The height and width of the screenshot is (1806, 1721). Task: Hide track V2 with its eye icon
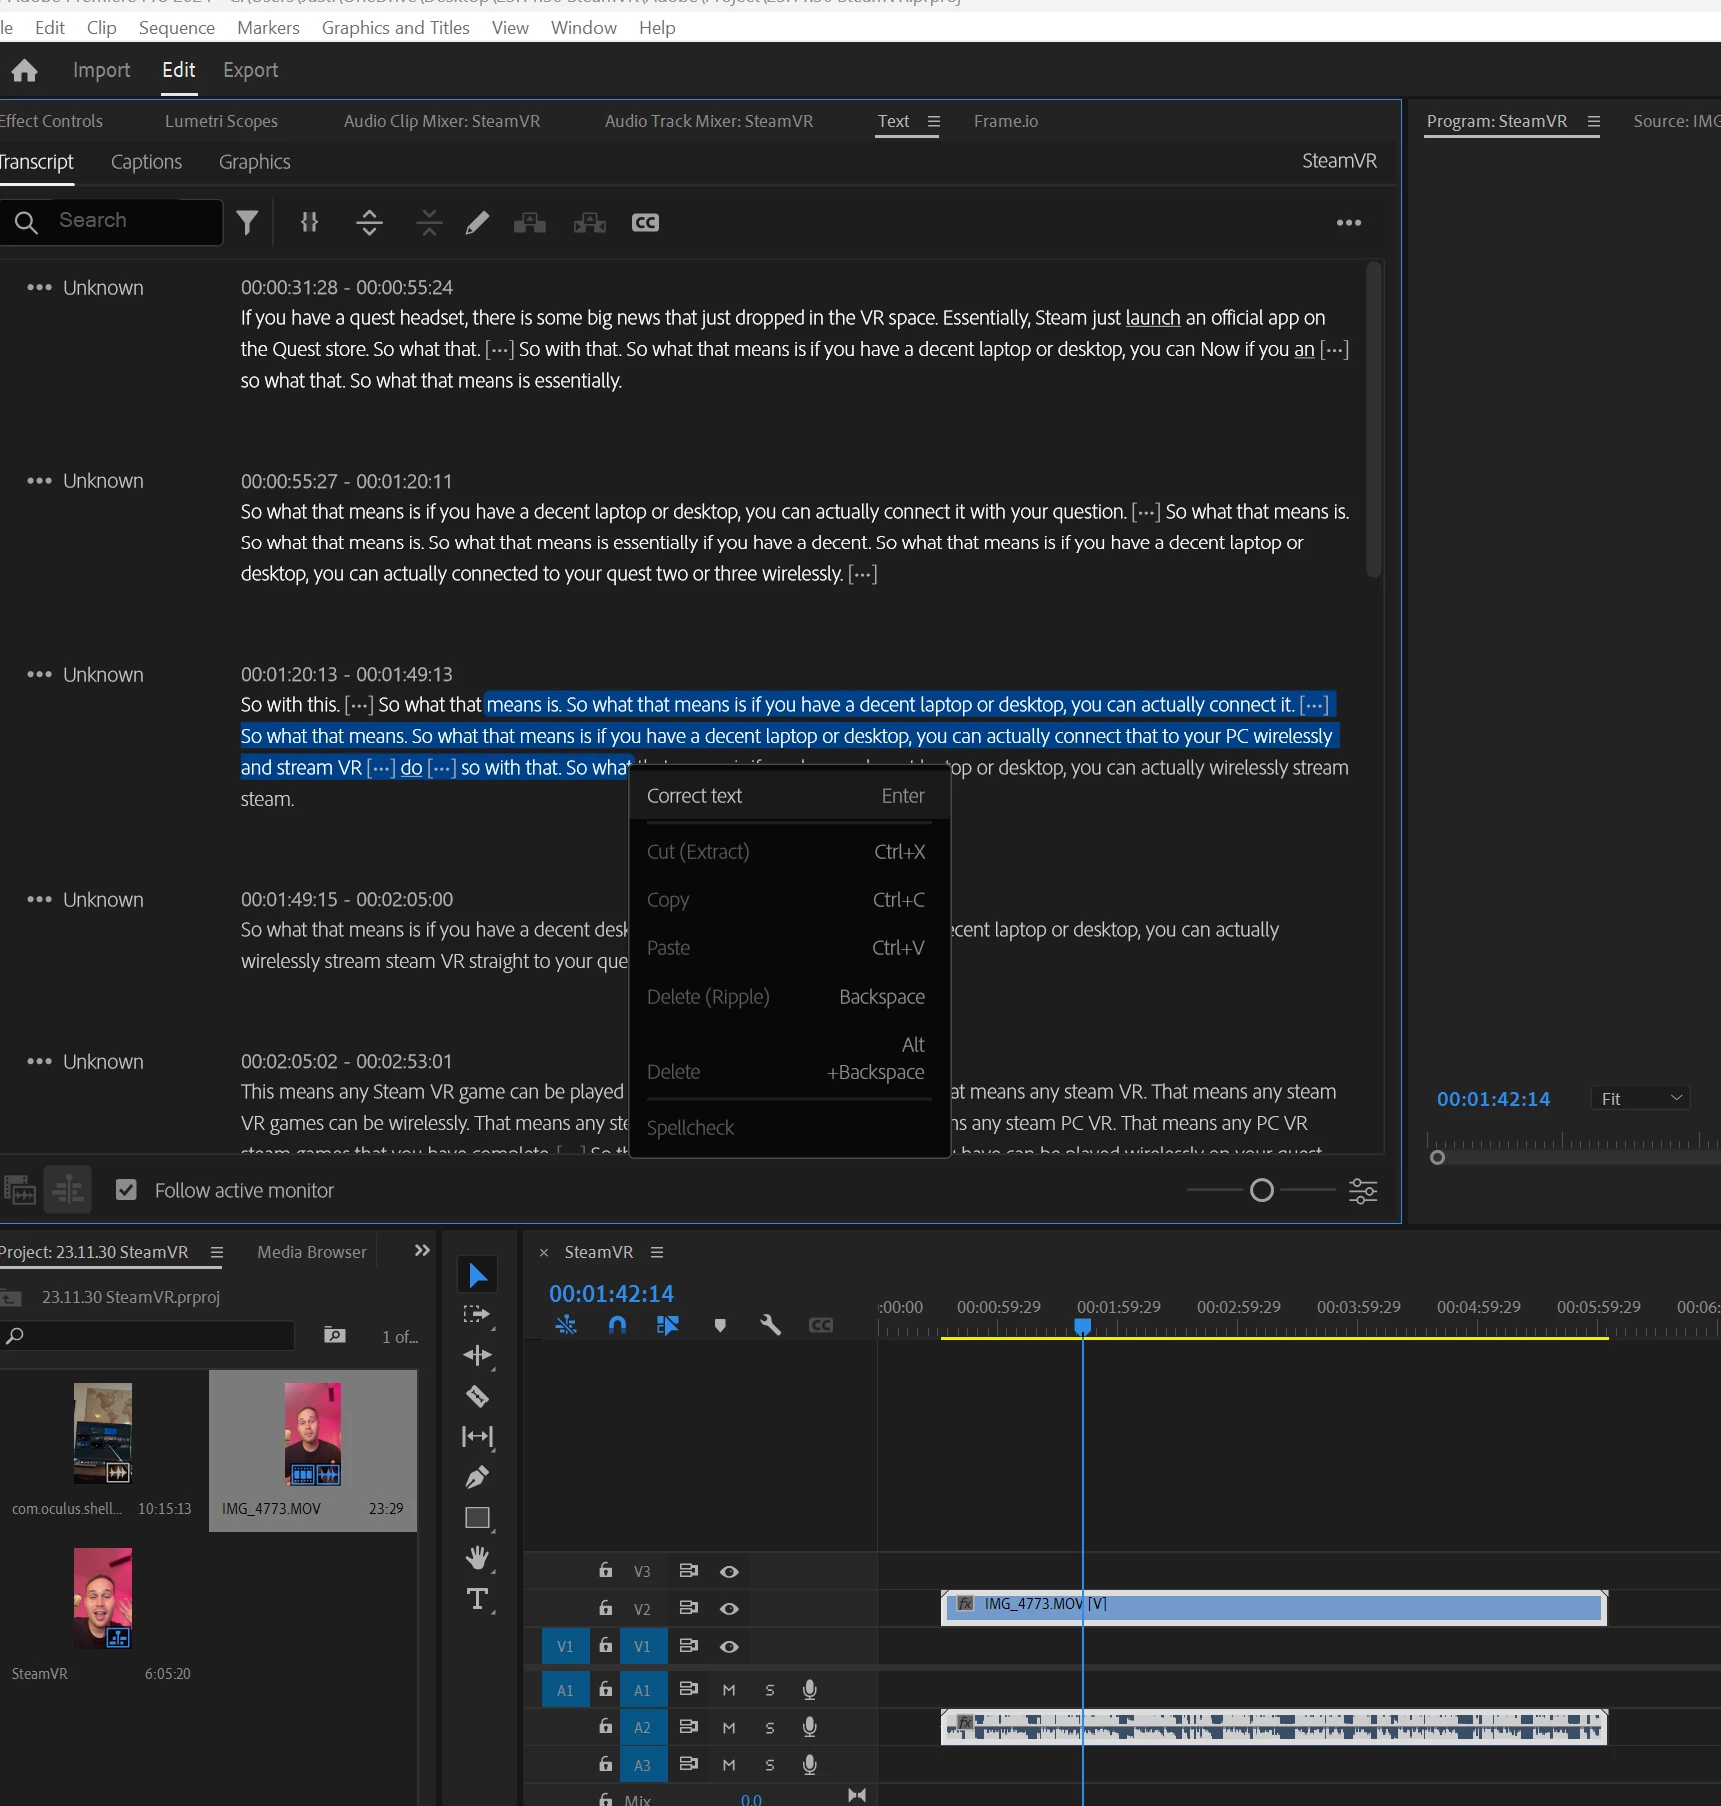[x=730, y=1609]
